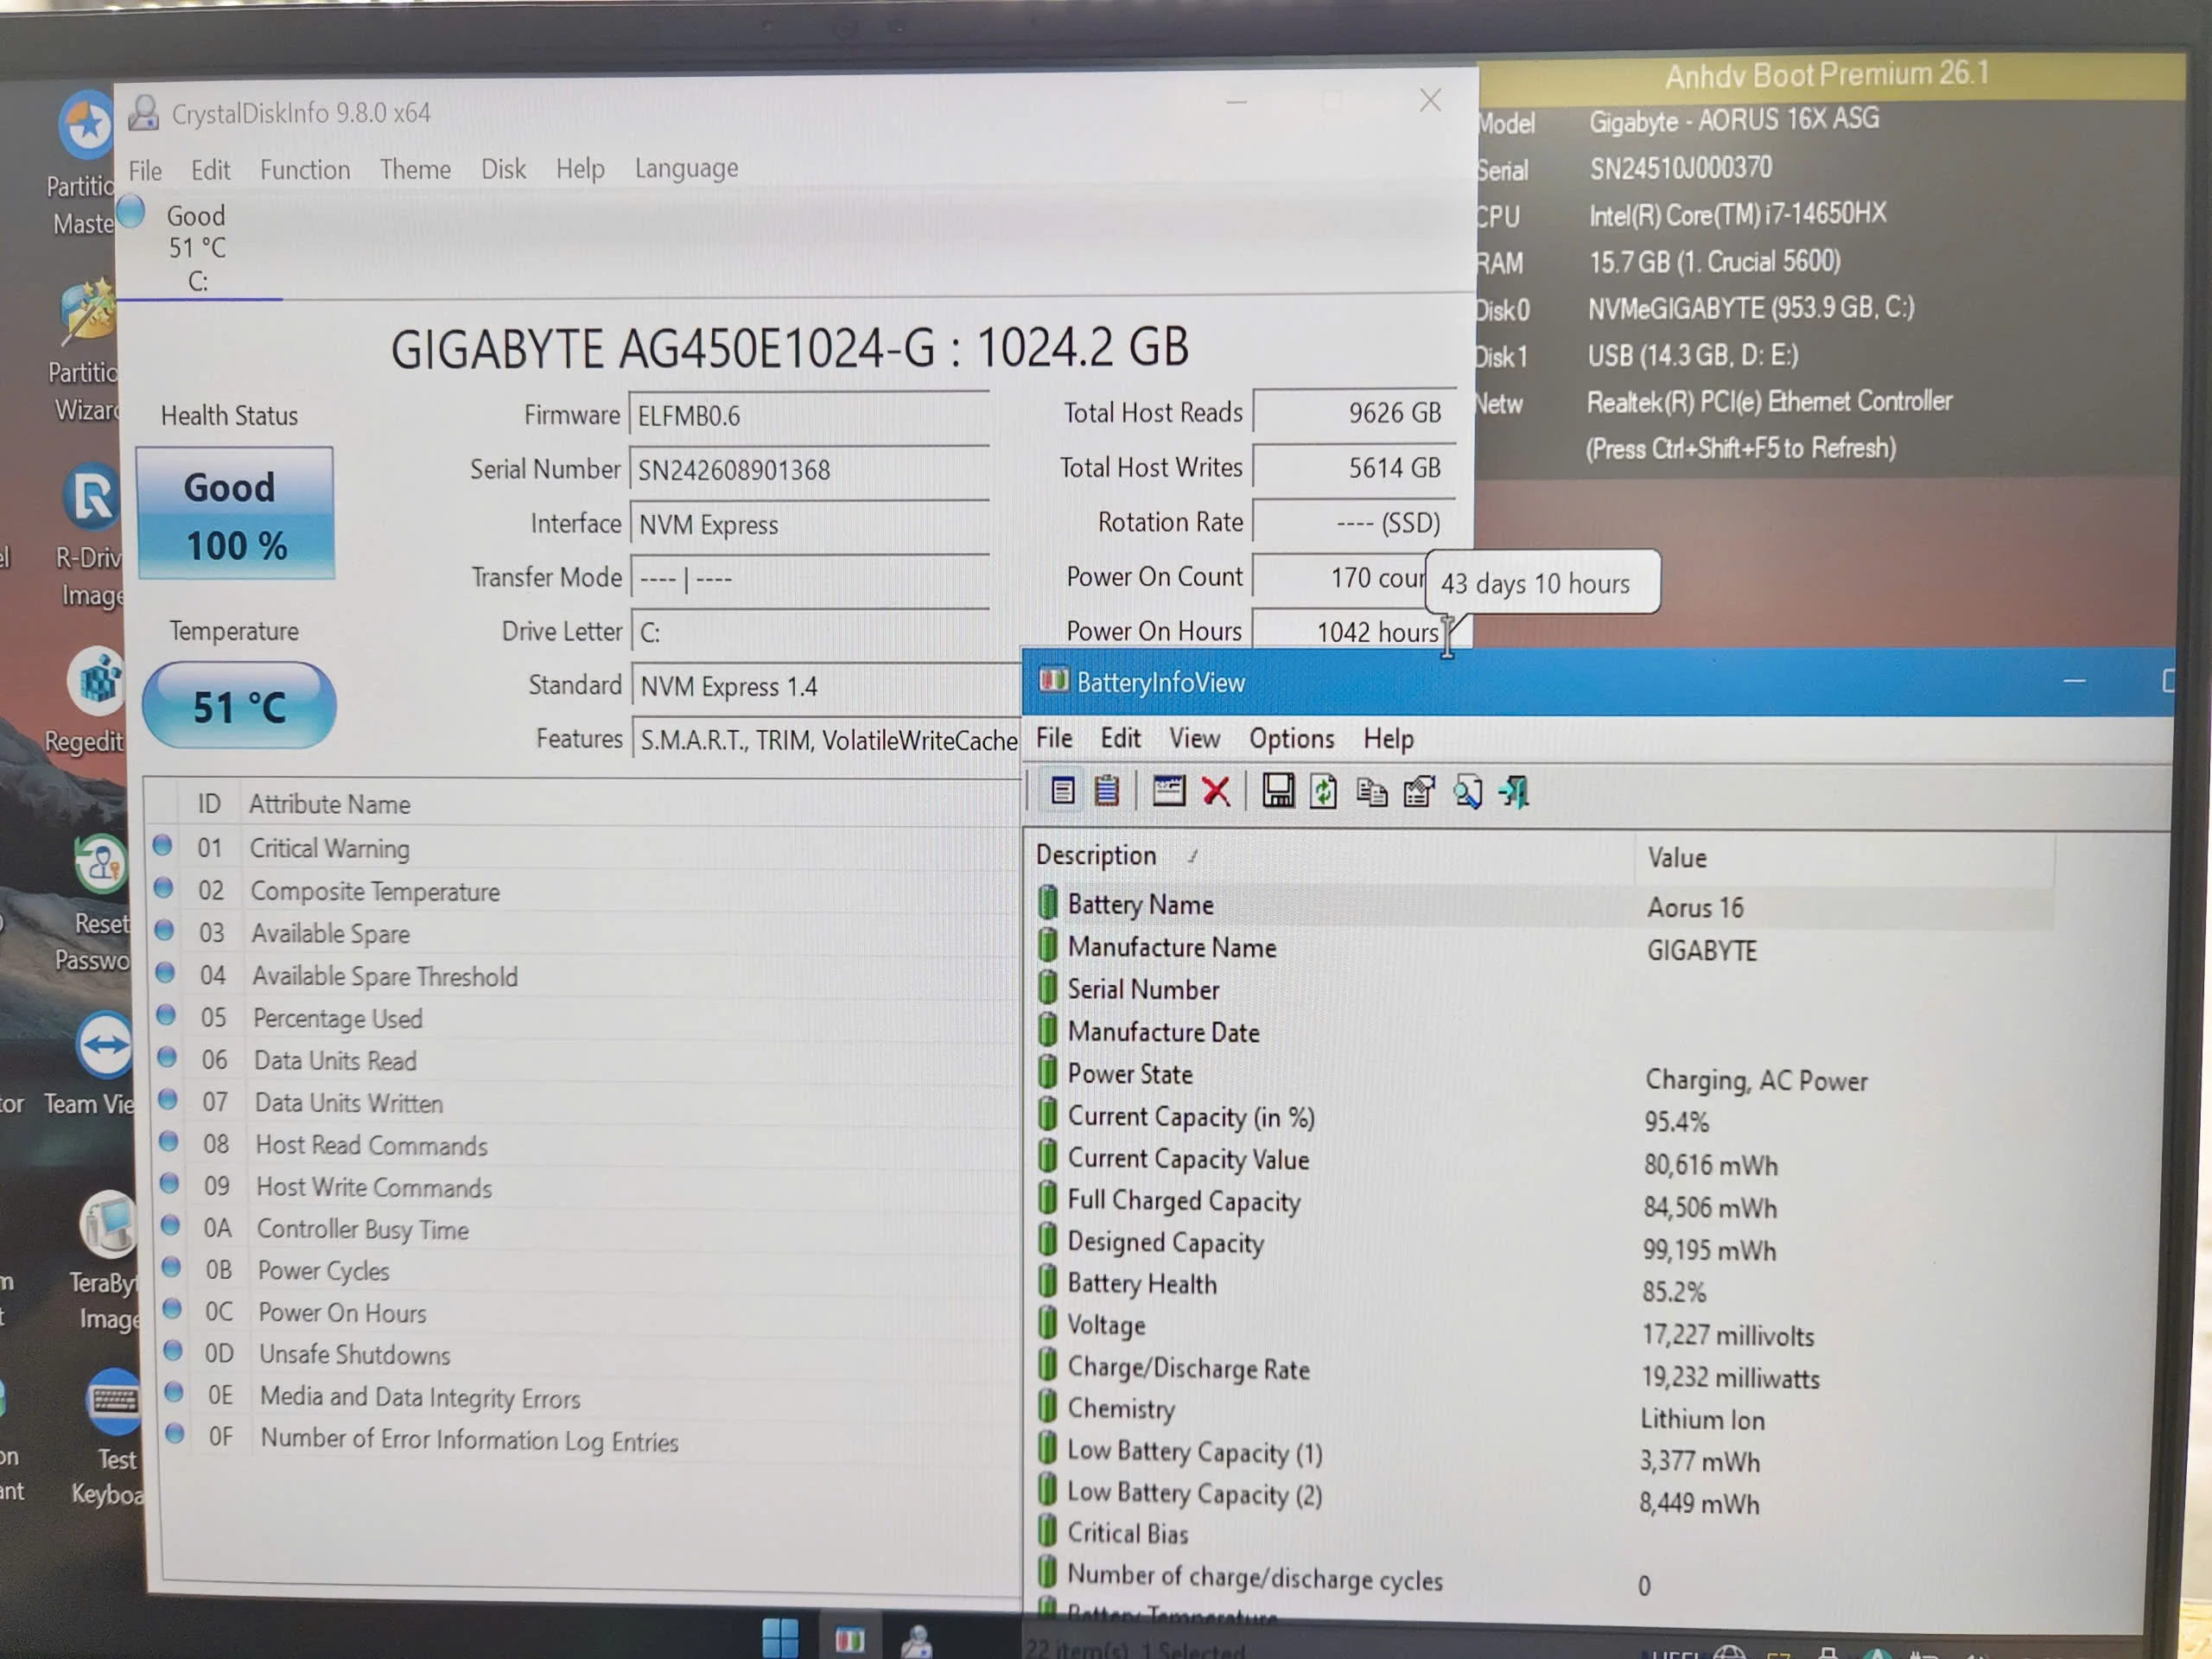Click the status circle beside Critical Warning
This screenshot has height=1659, width=2212.
tap(162, 846)
